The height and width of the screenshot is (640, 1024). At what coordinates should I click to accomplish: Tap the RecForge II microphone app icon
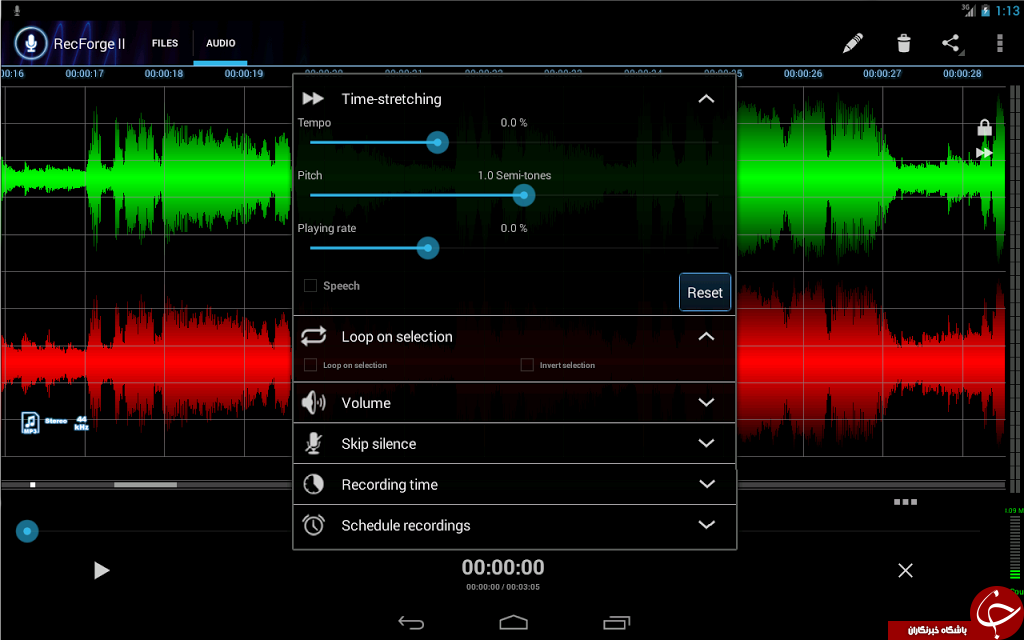click(x=31, y=43)
